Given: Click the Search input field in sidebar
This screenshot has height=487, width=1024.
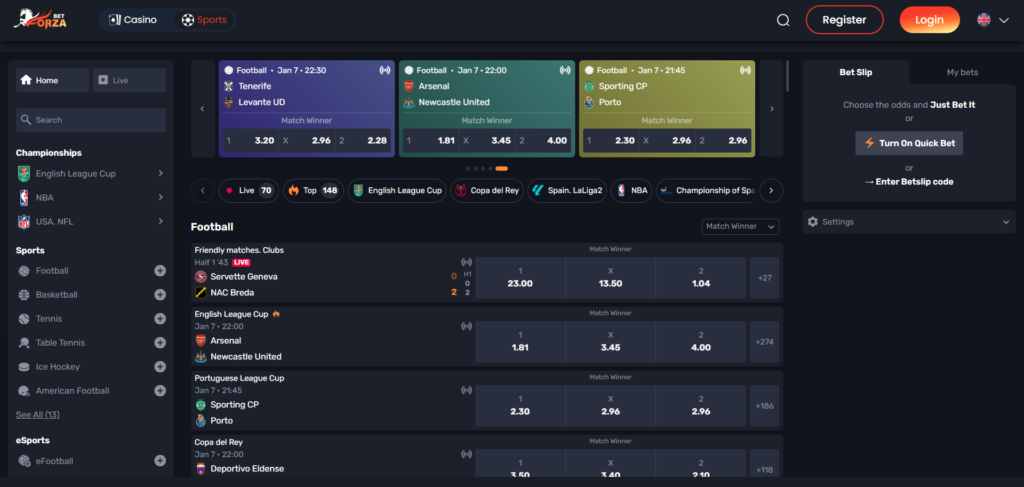Looking at the screenshot, I should pyautogui.click(x=91, y=120).
